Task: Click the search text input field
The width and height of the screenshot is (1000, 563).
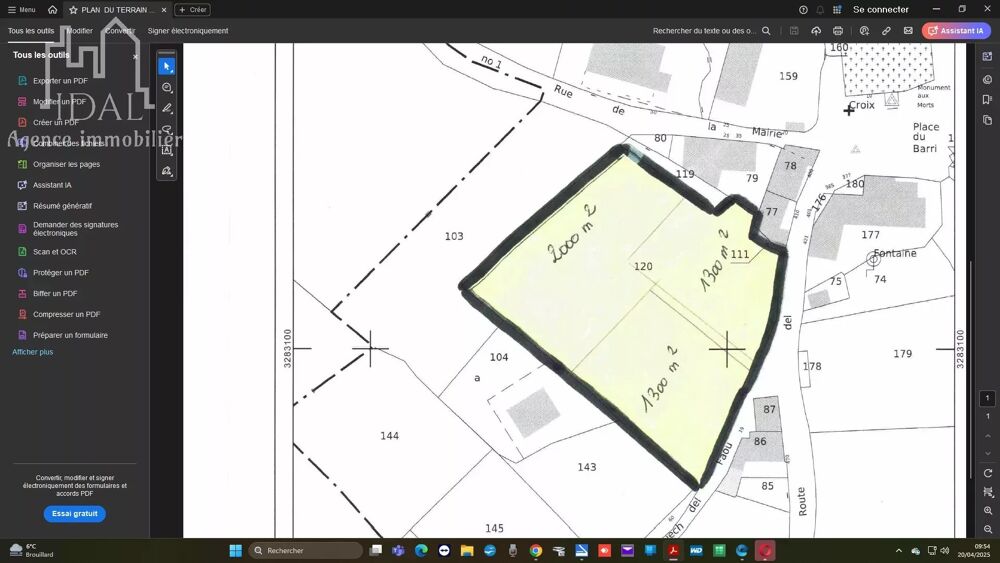Action: coord(705,31)
